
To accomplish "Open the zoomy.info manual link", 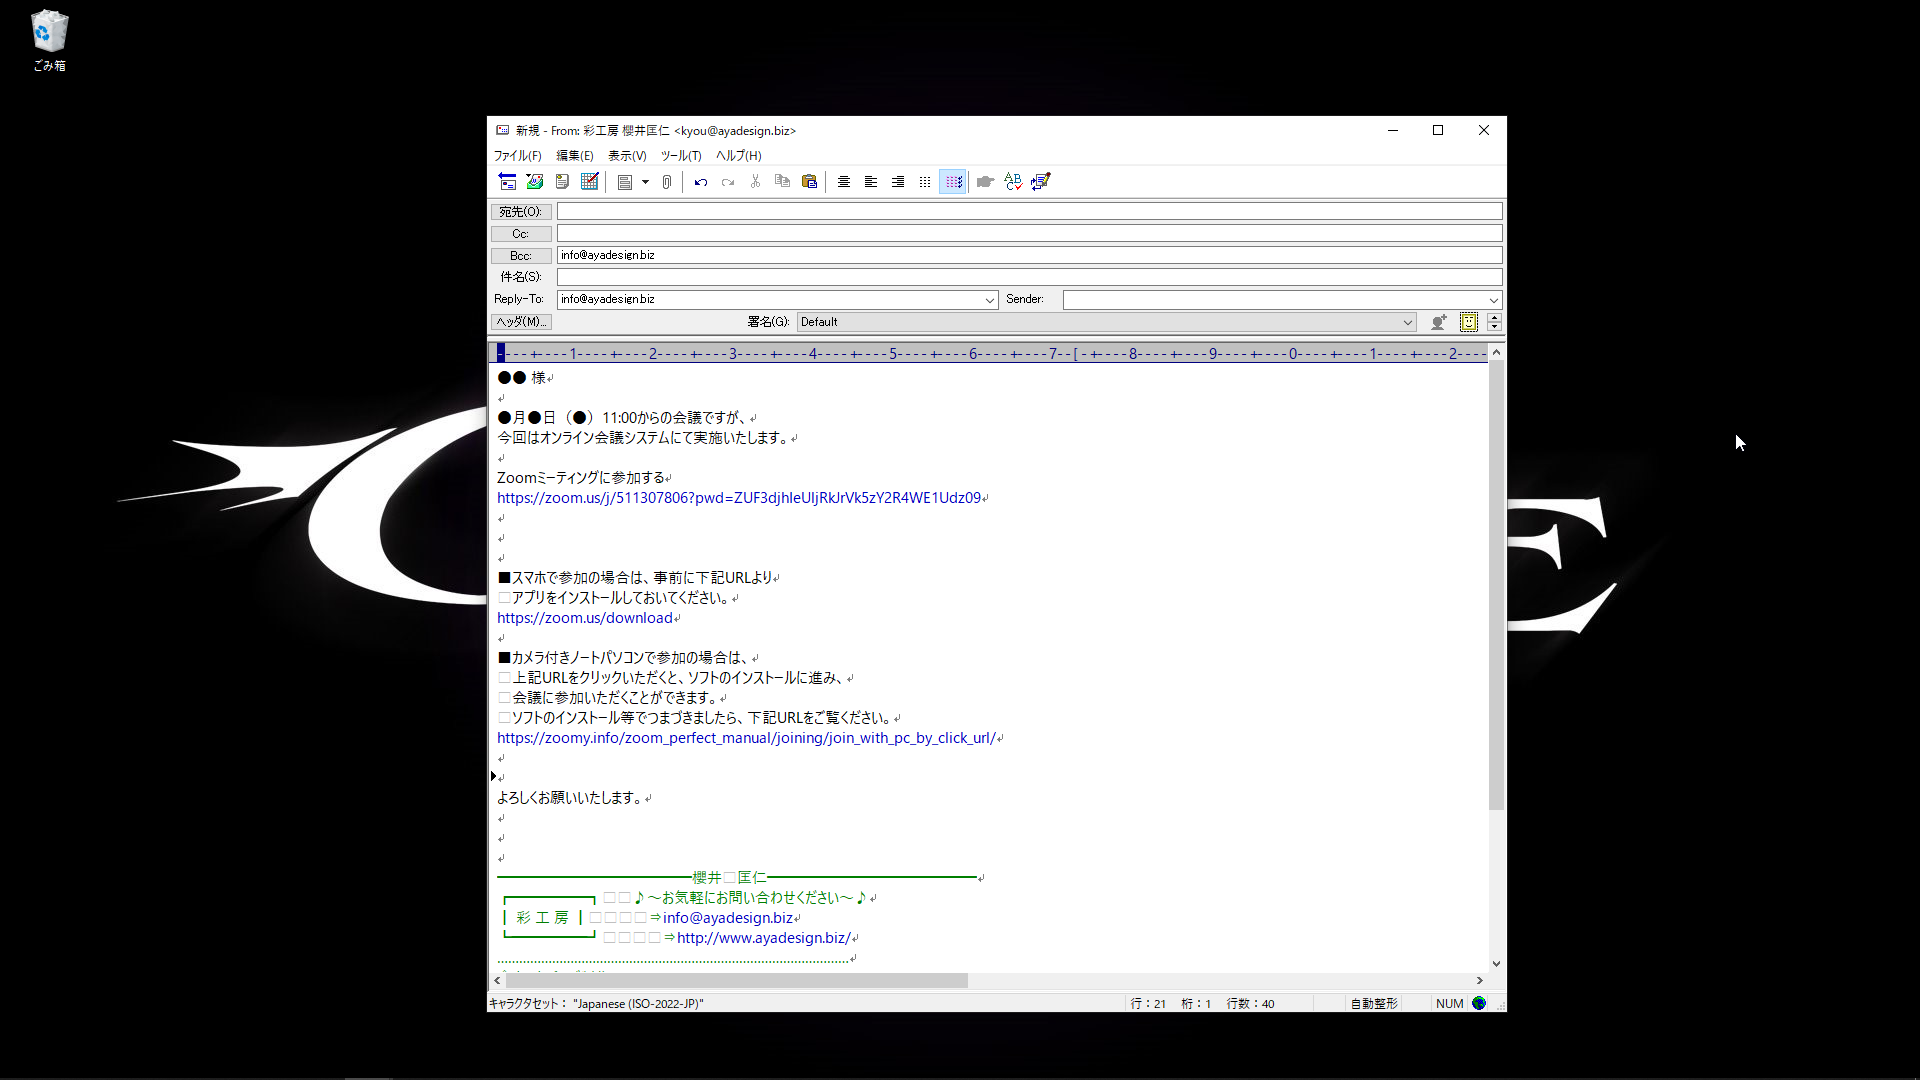I will click(746, 738).
